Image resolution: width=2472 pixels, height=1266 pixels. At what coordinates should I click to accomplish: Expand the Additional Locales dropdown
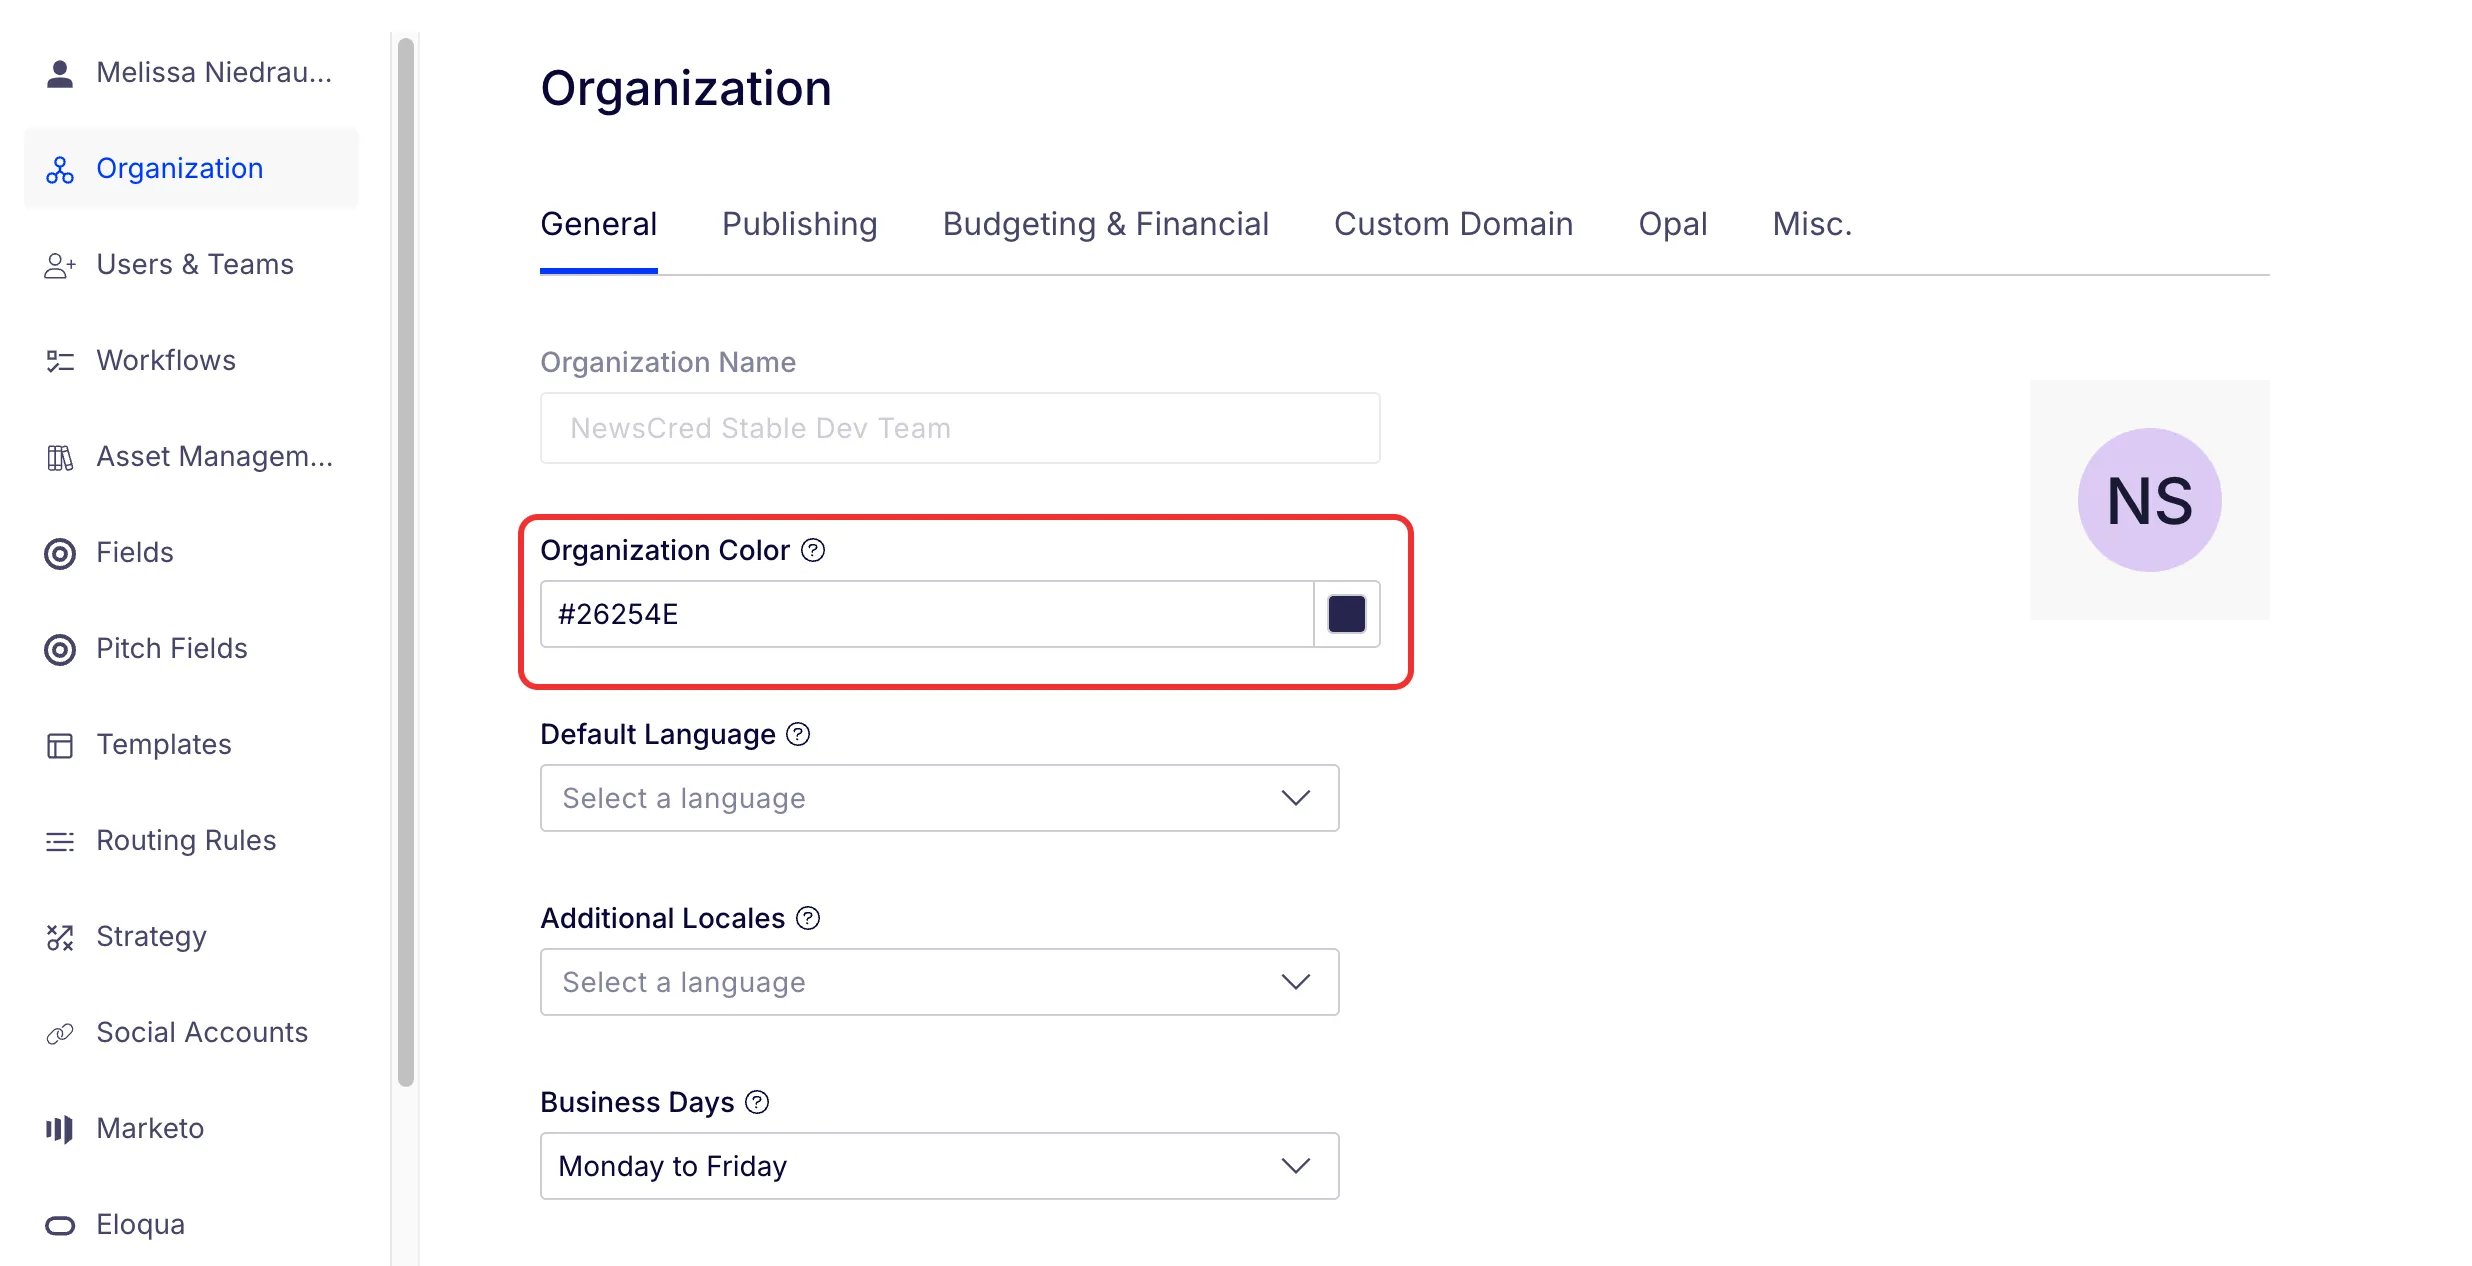point(939,982)
